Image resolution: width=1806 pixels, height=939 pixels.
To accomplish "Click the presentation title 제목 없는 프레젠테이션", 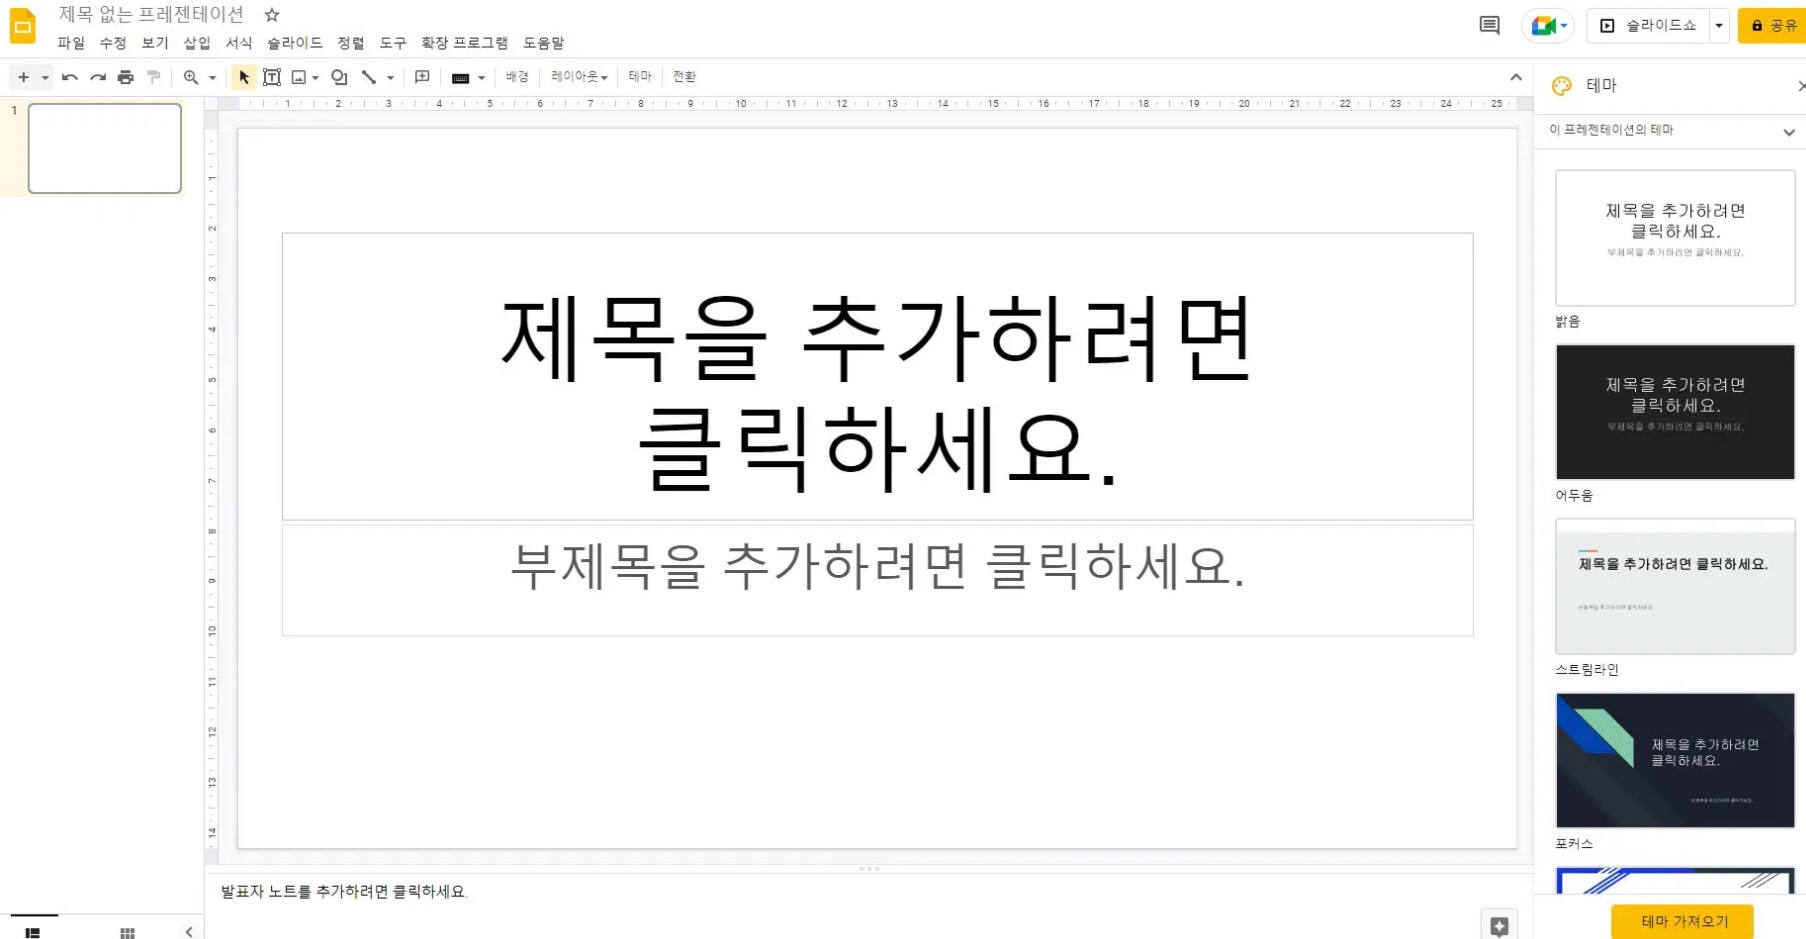I will [x=151, y=15].
